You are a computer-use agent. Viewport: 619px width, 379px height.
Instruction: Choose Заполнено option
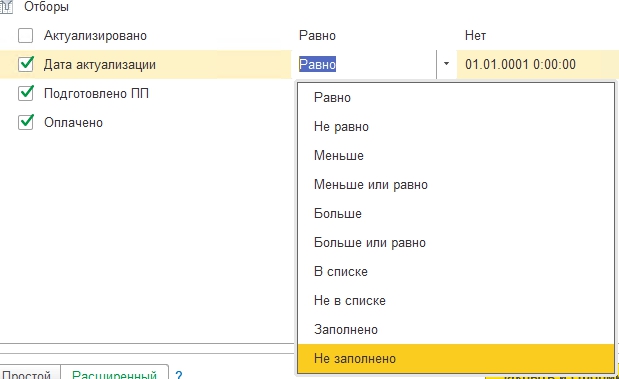coord(456,330)
